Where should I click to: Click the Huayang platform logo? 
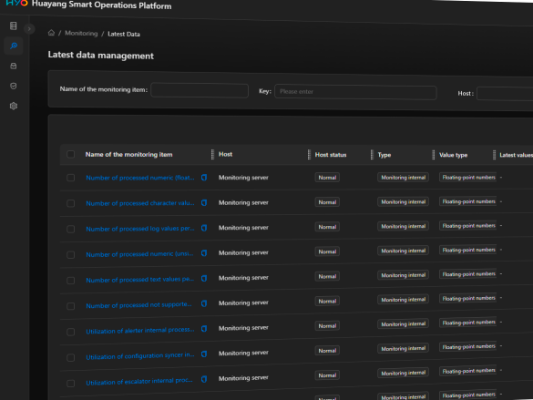pos(17,3)
